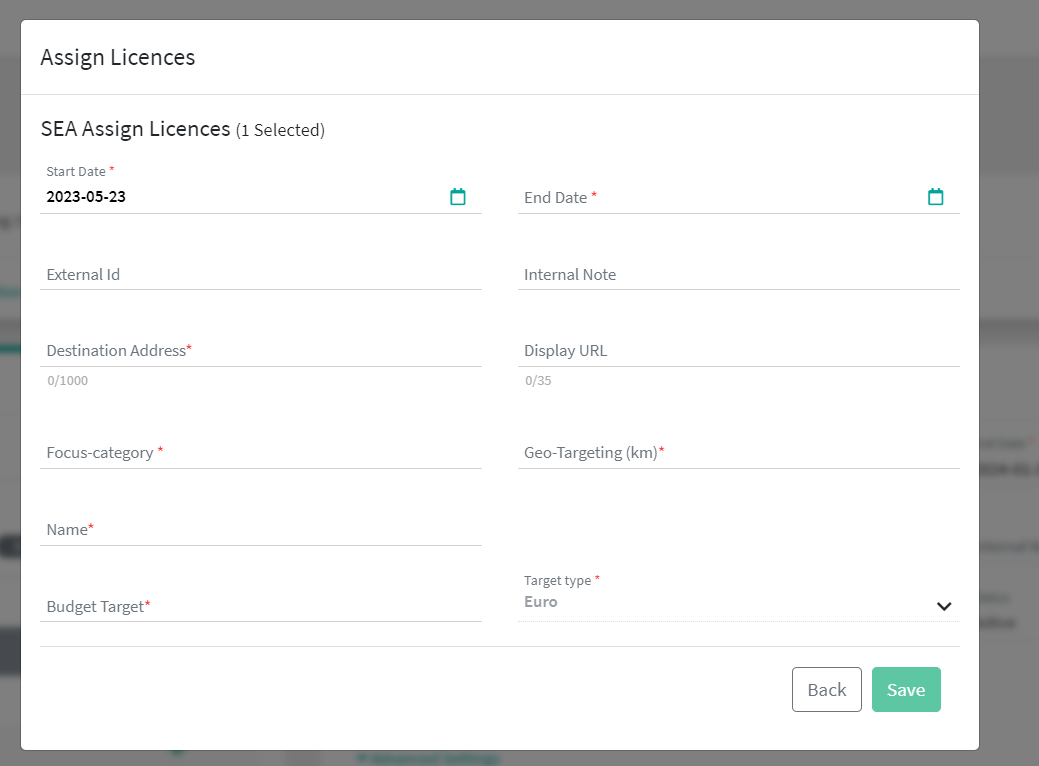The height and width of the screenshot is (766, 1039).
Task: Click the Assign Licences dialog title
Action: coord(118,58)
